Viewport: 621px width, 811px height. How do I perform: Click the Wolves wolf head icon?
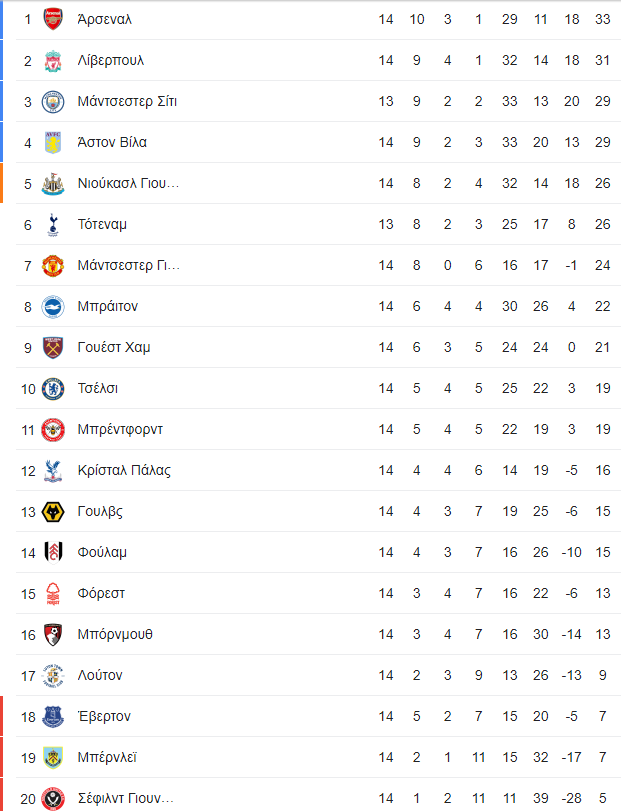coord(53,512)
